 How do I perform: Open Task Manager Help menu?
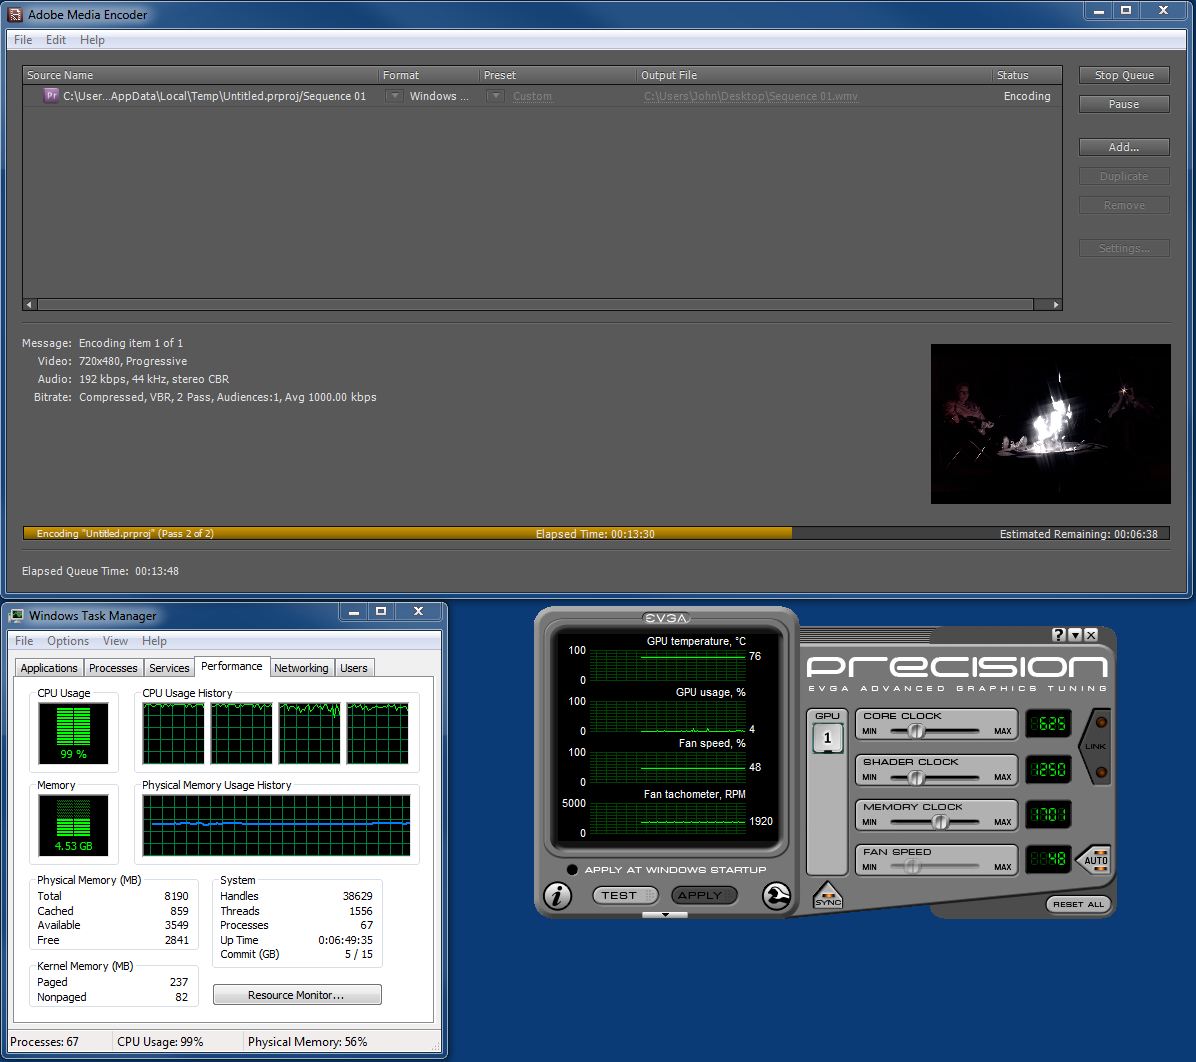pos(154,641)
